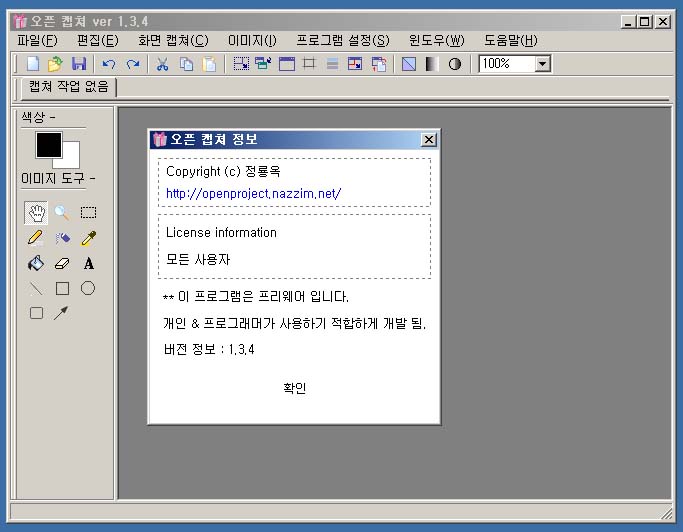Click the crop toolbar icon
The height and width of the screenshot is (532, 683).
[x=309, y=64]
